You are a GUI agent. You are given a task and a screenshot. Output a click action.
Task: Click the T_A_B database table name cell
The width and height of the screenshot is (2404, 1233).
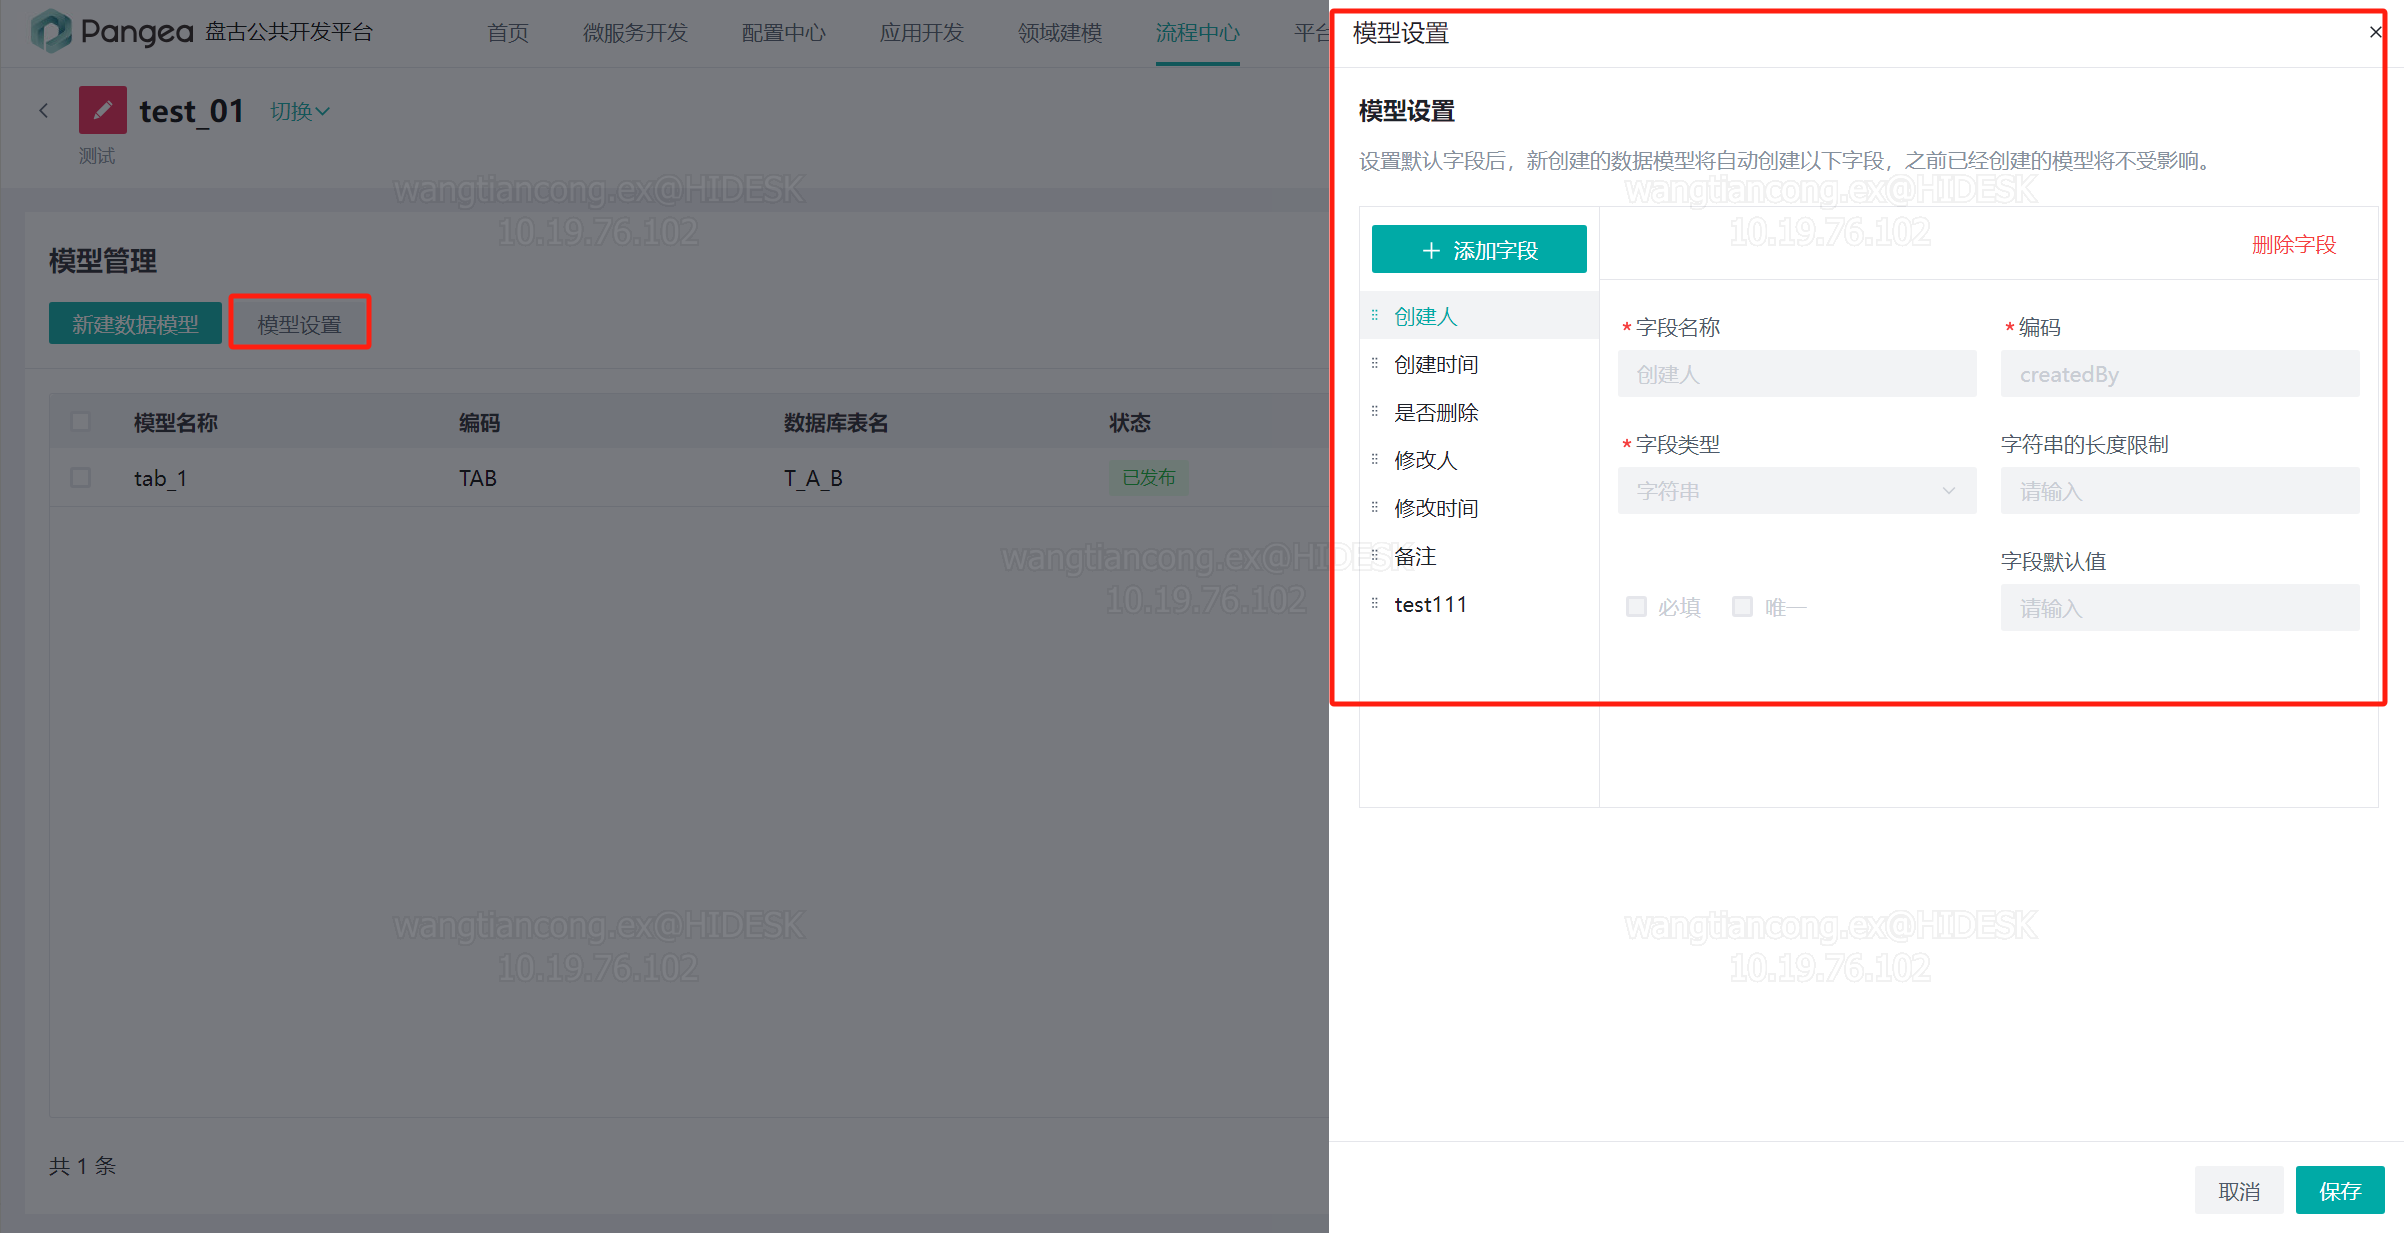coord(813,478)
